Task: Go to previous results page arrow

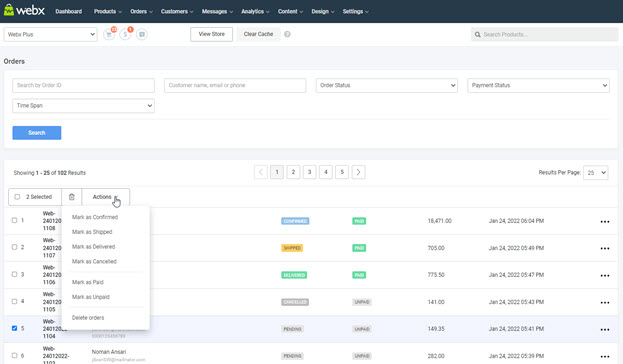Action: pos(261,172)
